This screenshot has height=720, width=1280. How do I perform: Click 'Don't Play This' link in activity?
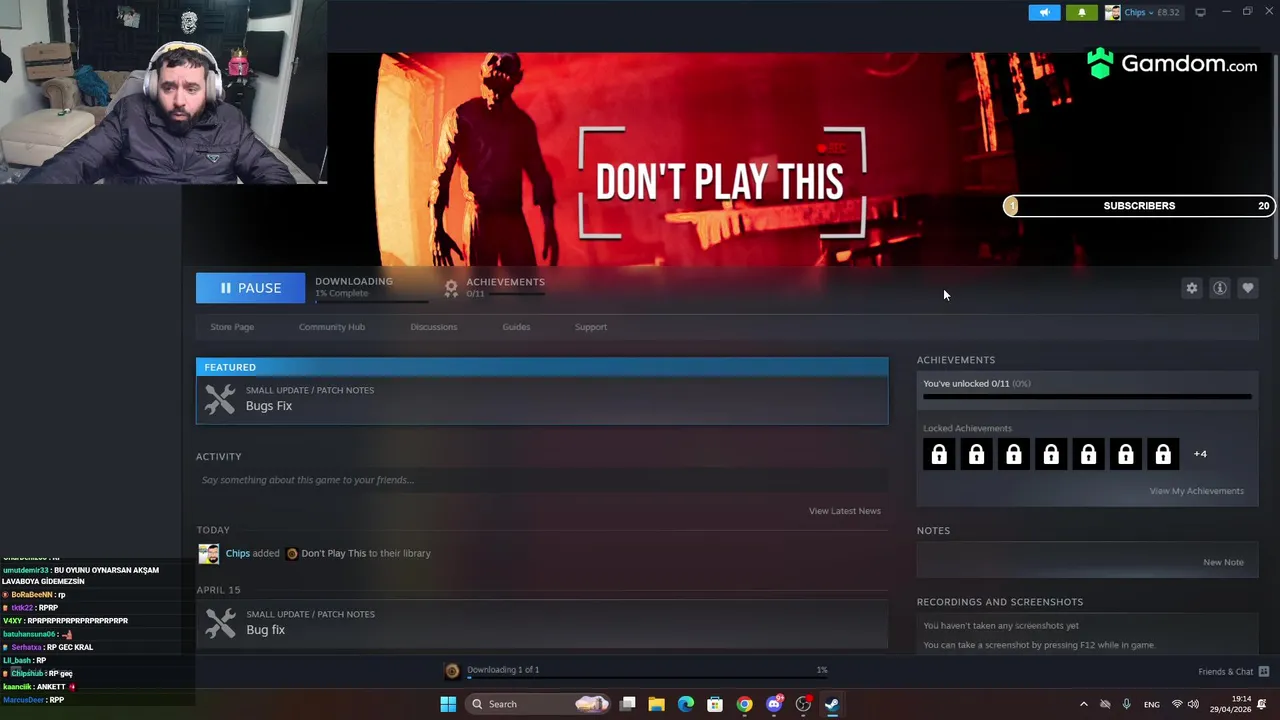point(333,553)
